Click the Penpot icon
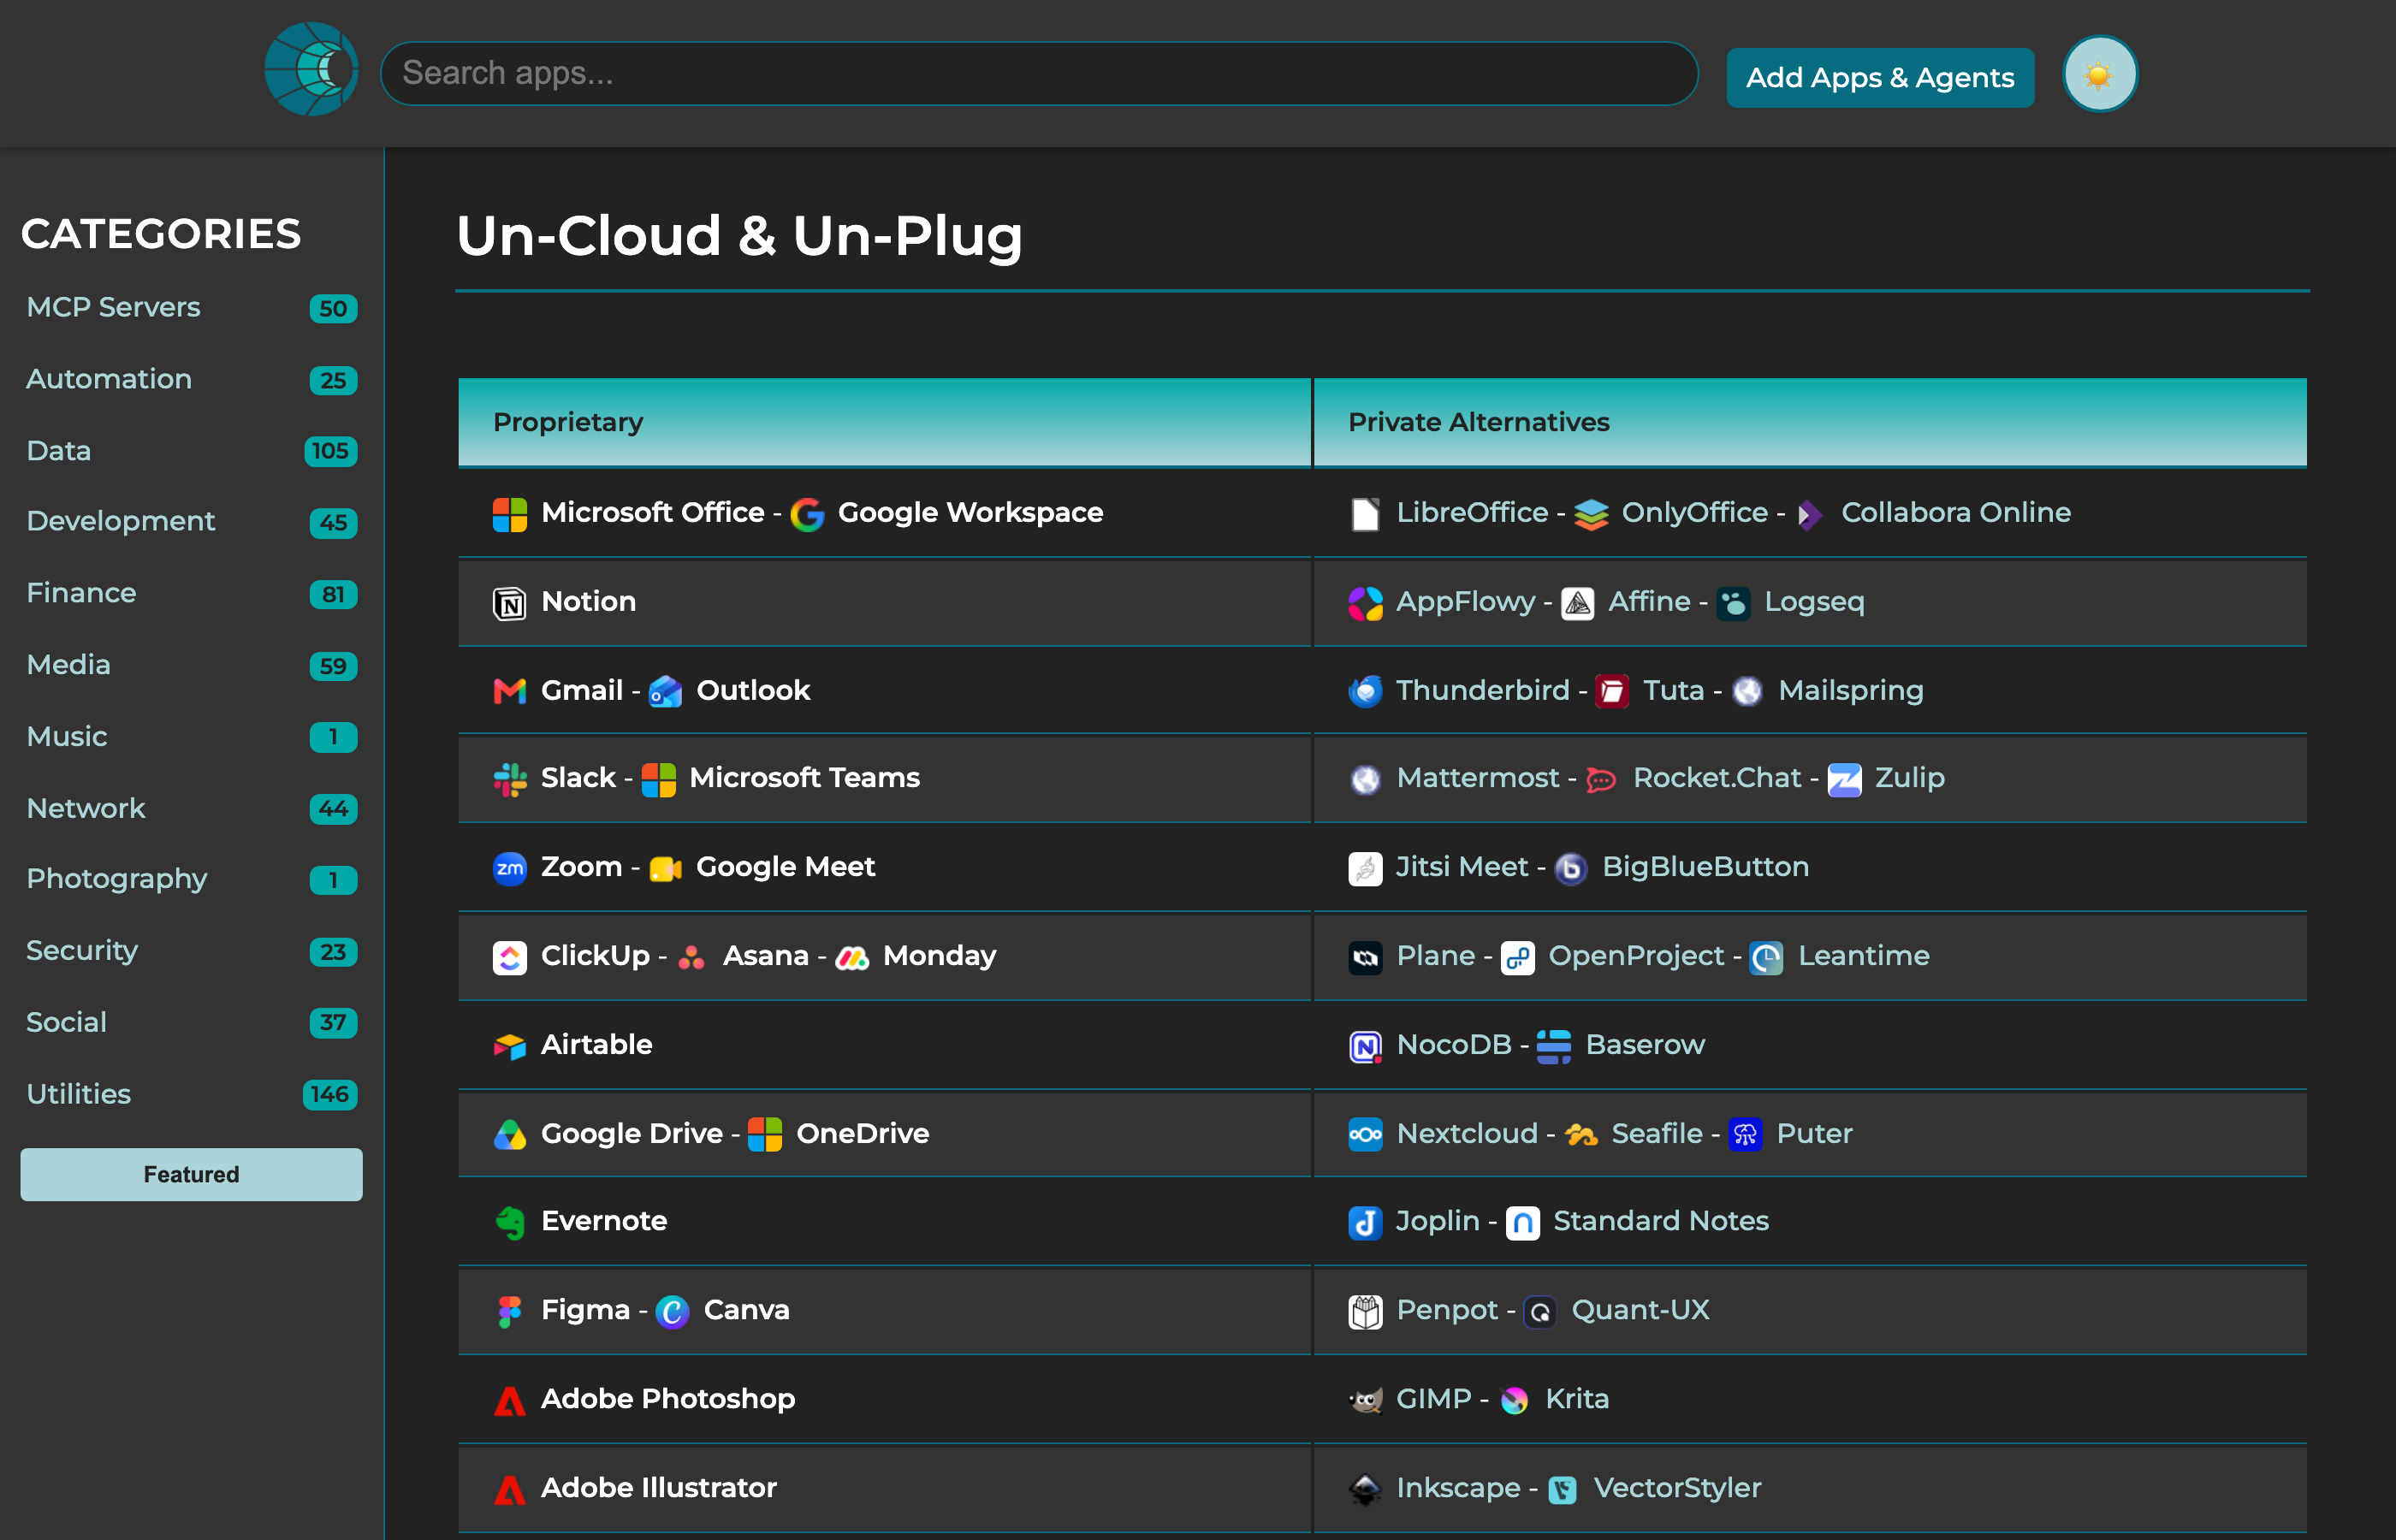 [x=1365, y=1311]
